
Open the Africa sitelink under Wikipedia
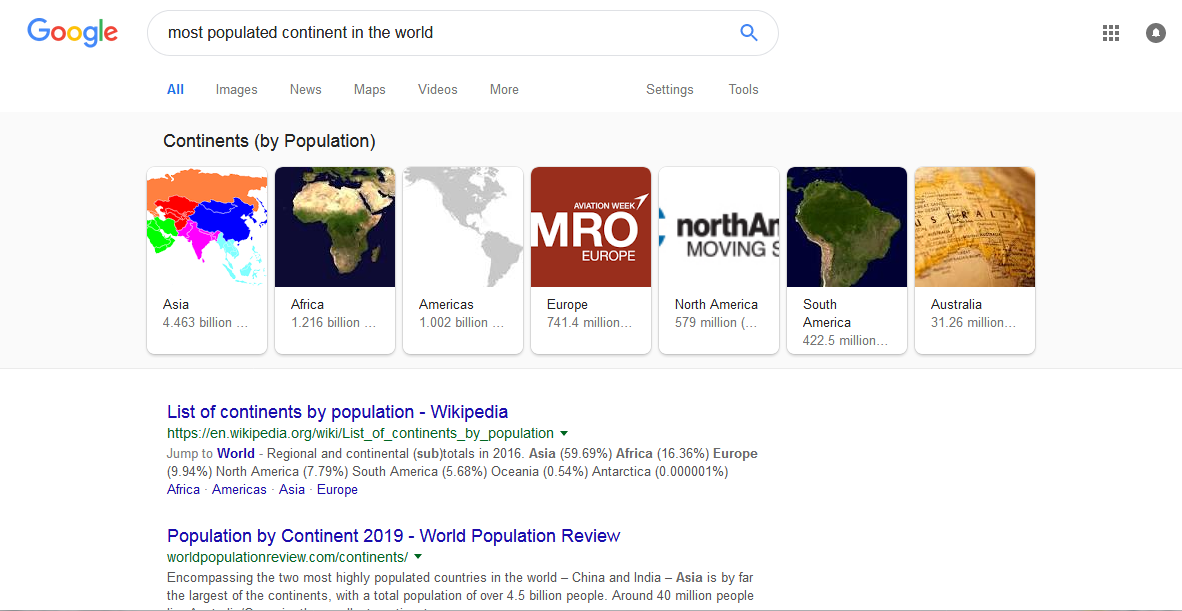183,490
